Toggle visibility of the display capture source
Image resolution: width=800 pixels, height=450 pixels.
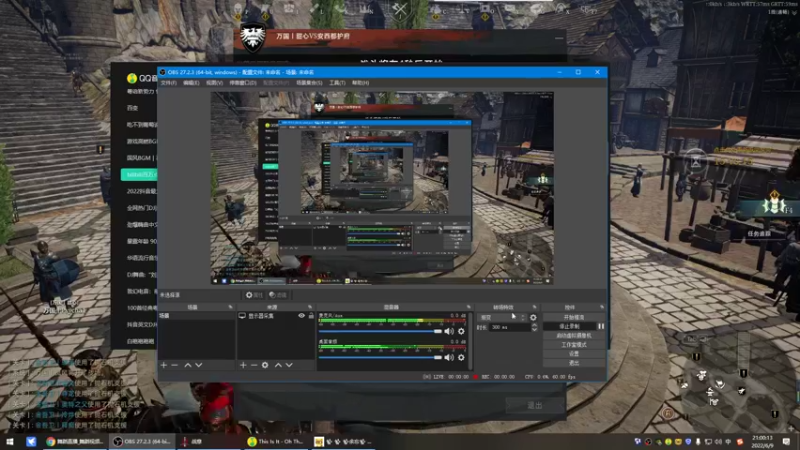[301, 316]
